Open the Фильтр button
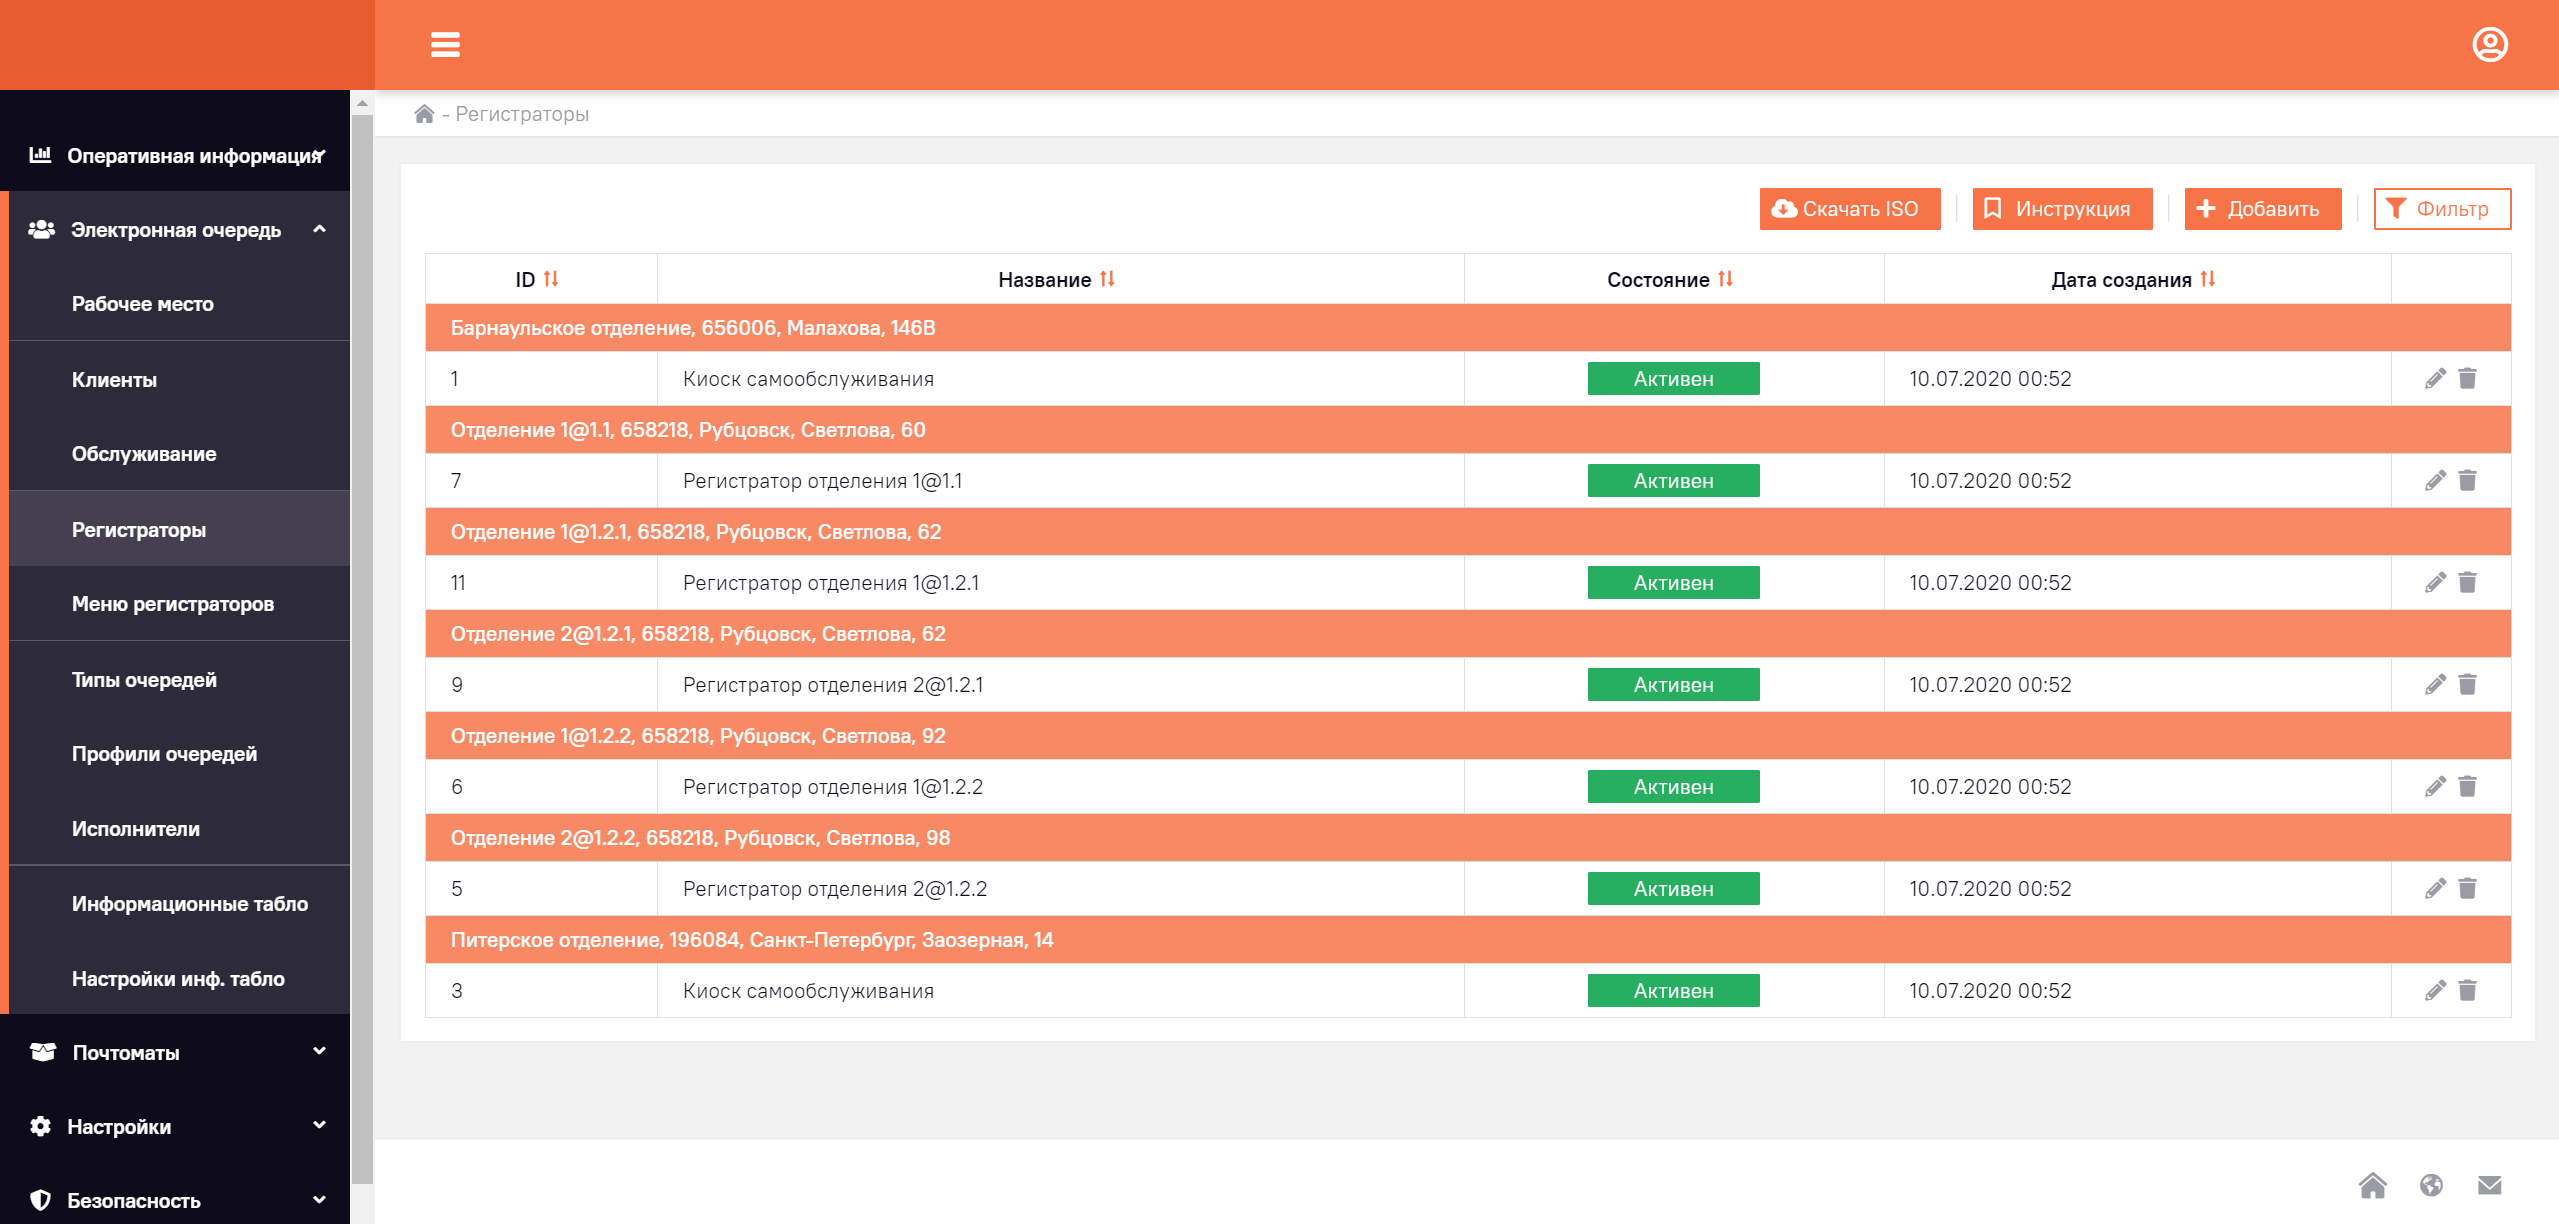Image resolution: width=2559 pixels, height=1224 pixels. tap(2441, 209)
